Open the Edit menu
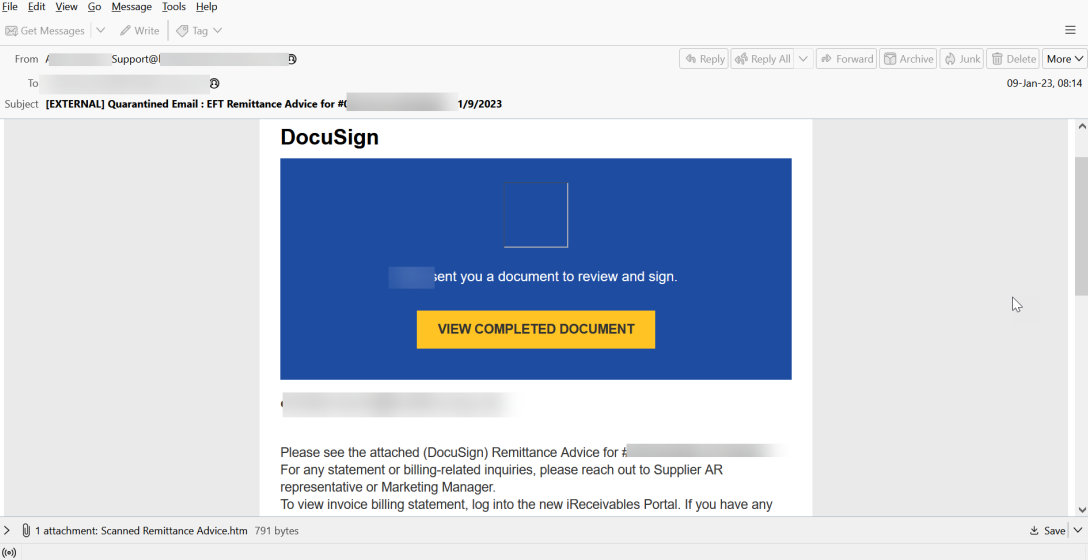 (x=36, y=7)
